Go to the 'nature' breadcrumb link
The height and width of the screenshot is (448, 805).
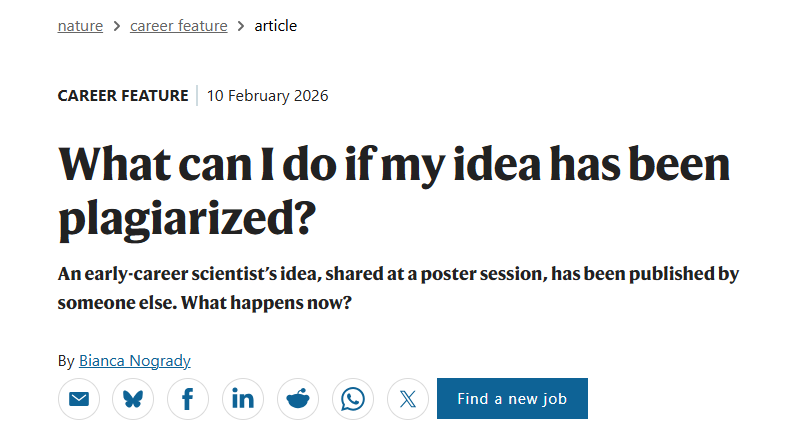click(80, 26)
